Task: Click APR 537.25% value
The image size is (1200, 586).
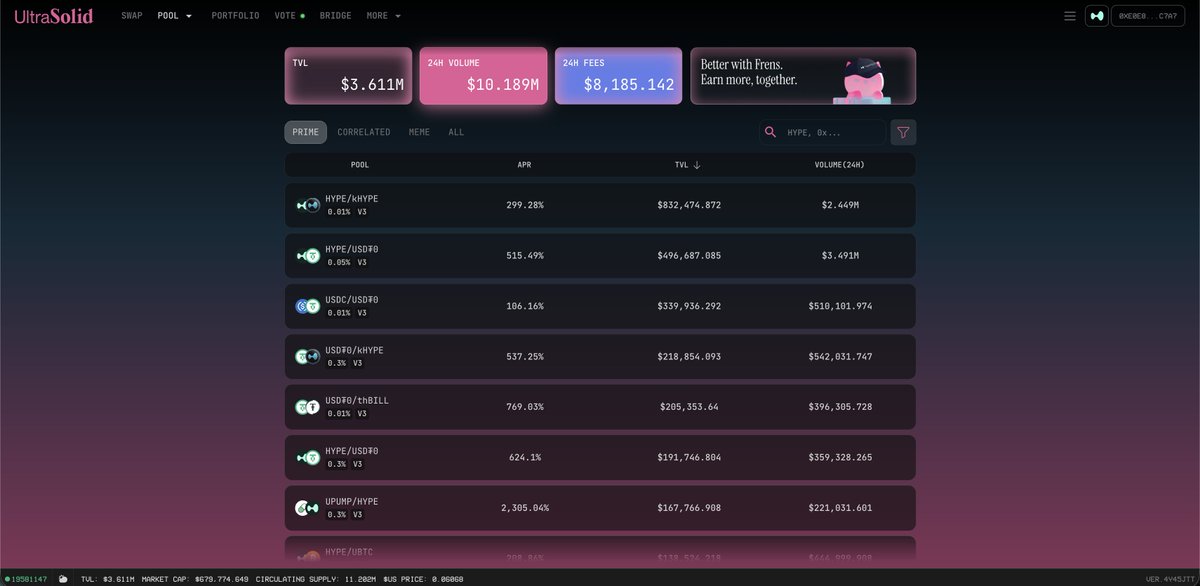Action: pos(524,356)
